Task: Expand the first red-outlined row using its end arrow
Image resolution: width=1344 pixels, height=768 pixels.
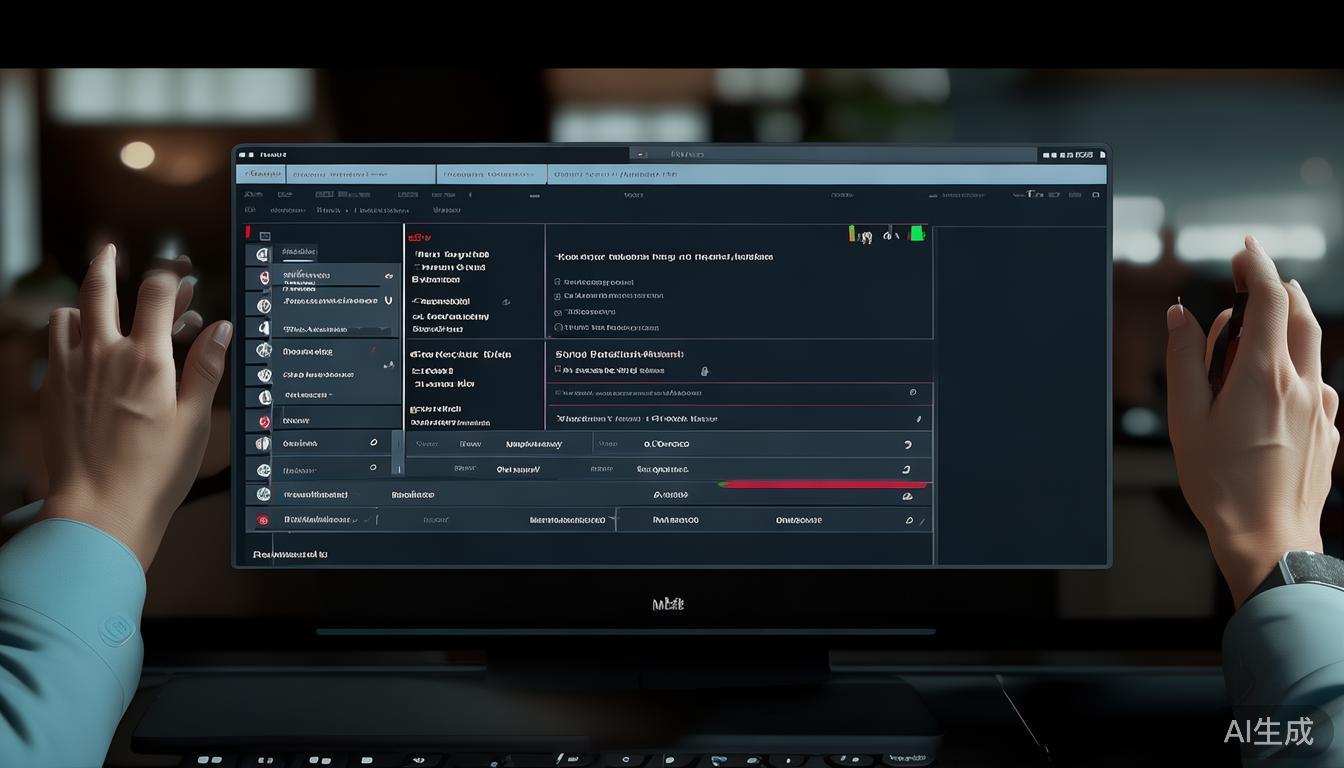Action: tap(913, 393)
